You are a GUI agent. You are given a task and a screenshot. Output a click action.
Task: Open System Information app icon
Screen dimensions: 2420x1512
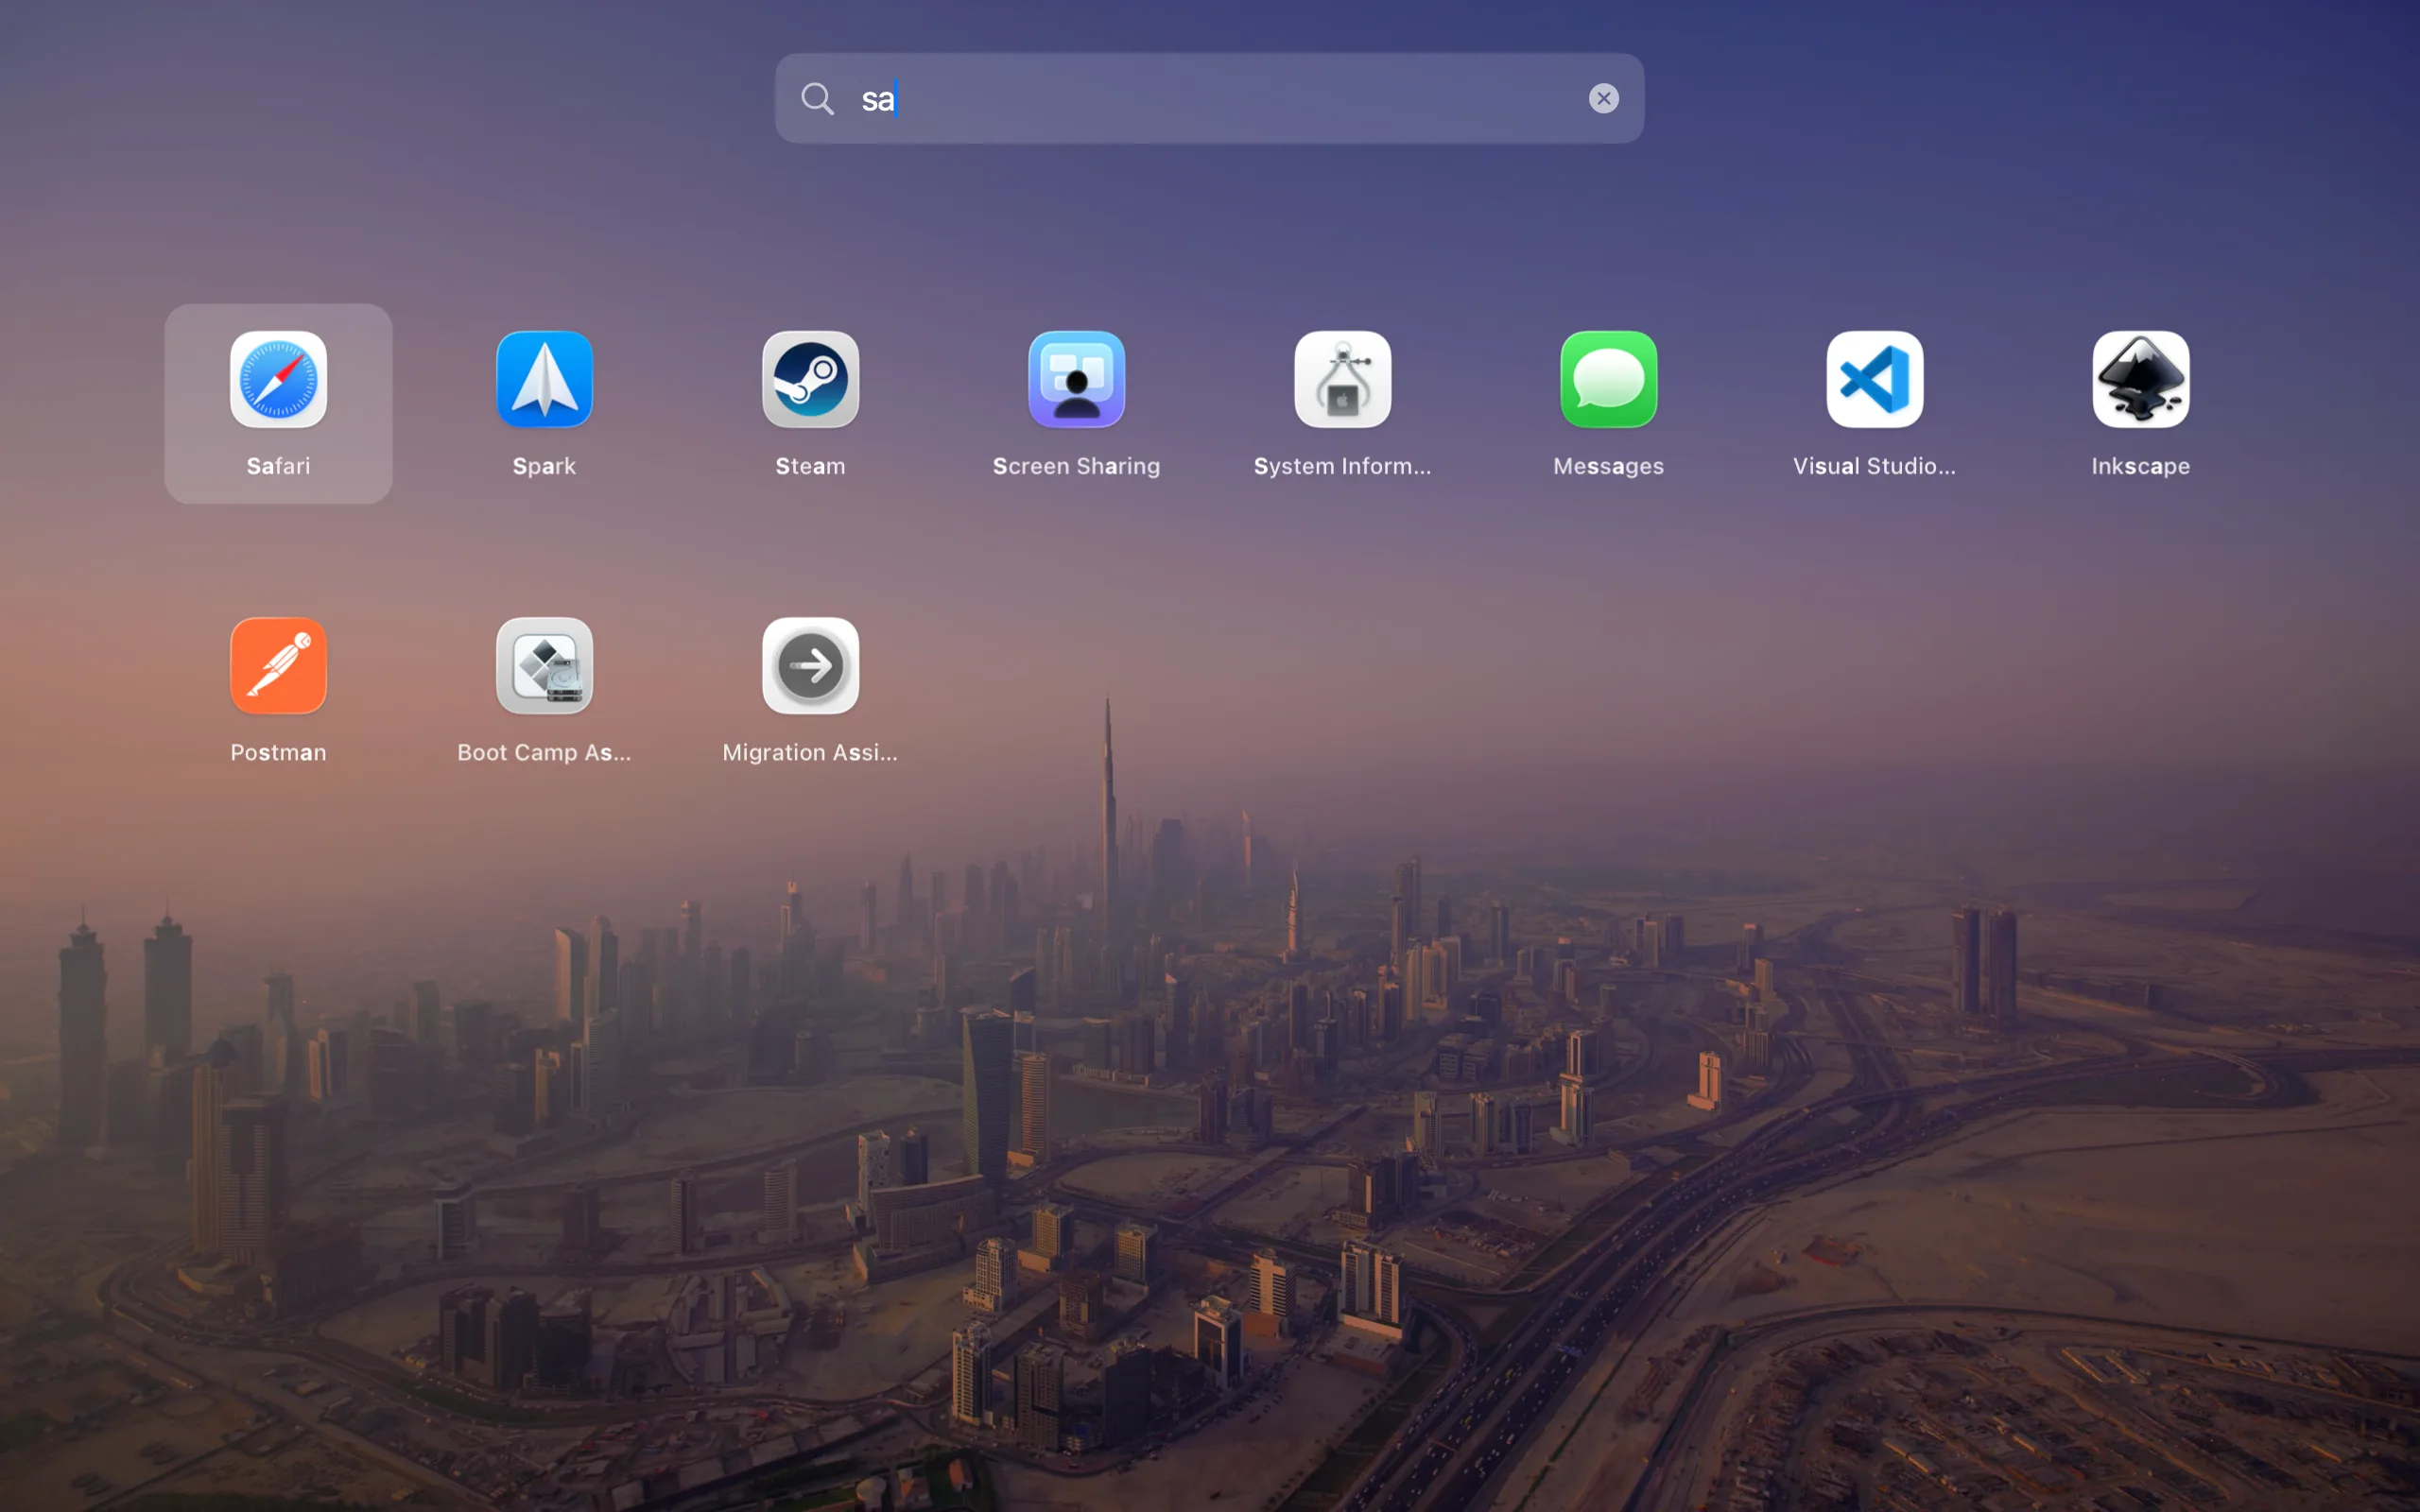point(1342,380)
